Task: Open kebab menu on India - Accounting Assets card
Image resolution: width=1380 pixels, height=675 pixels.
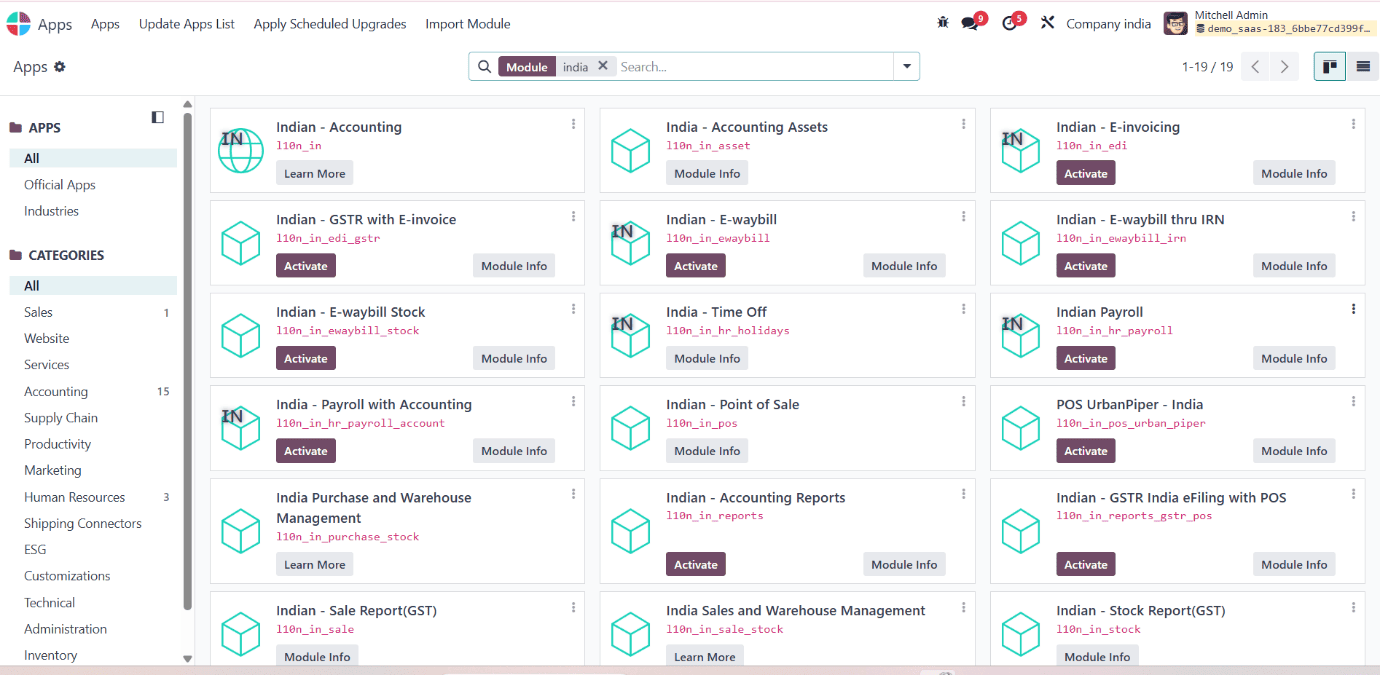Action: pos(963,124)
